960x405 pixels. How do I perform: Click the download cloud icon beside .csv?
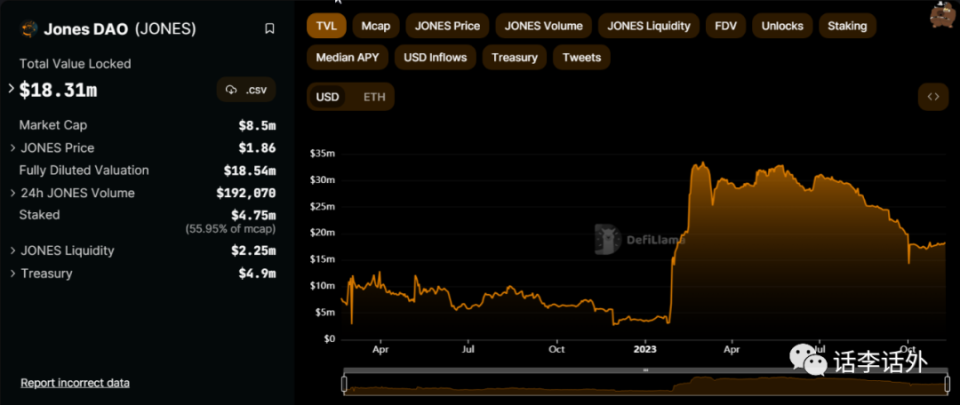coord(232,90)
